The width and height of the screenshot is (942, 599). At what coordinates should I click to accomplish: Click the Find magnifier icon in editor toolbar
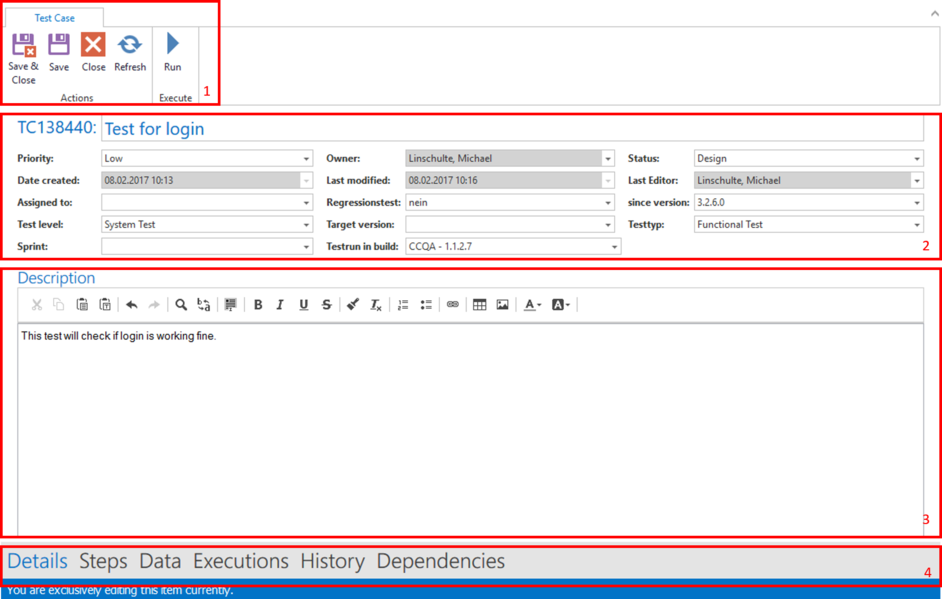tap(181, 305)
